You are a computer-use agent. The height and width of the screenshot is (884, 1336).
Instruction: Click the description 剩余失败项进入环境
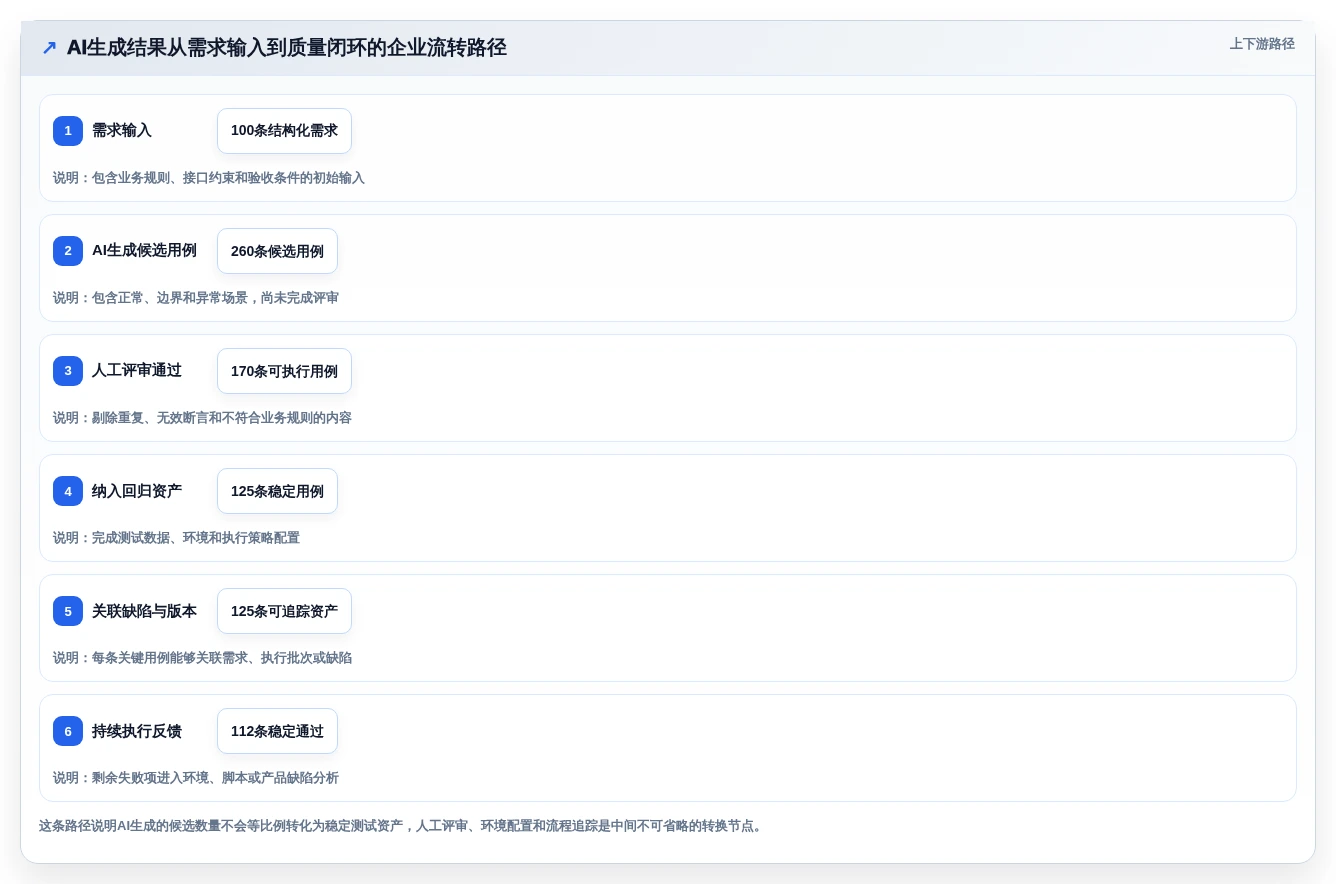[196, 778]
